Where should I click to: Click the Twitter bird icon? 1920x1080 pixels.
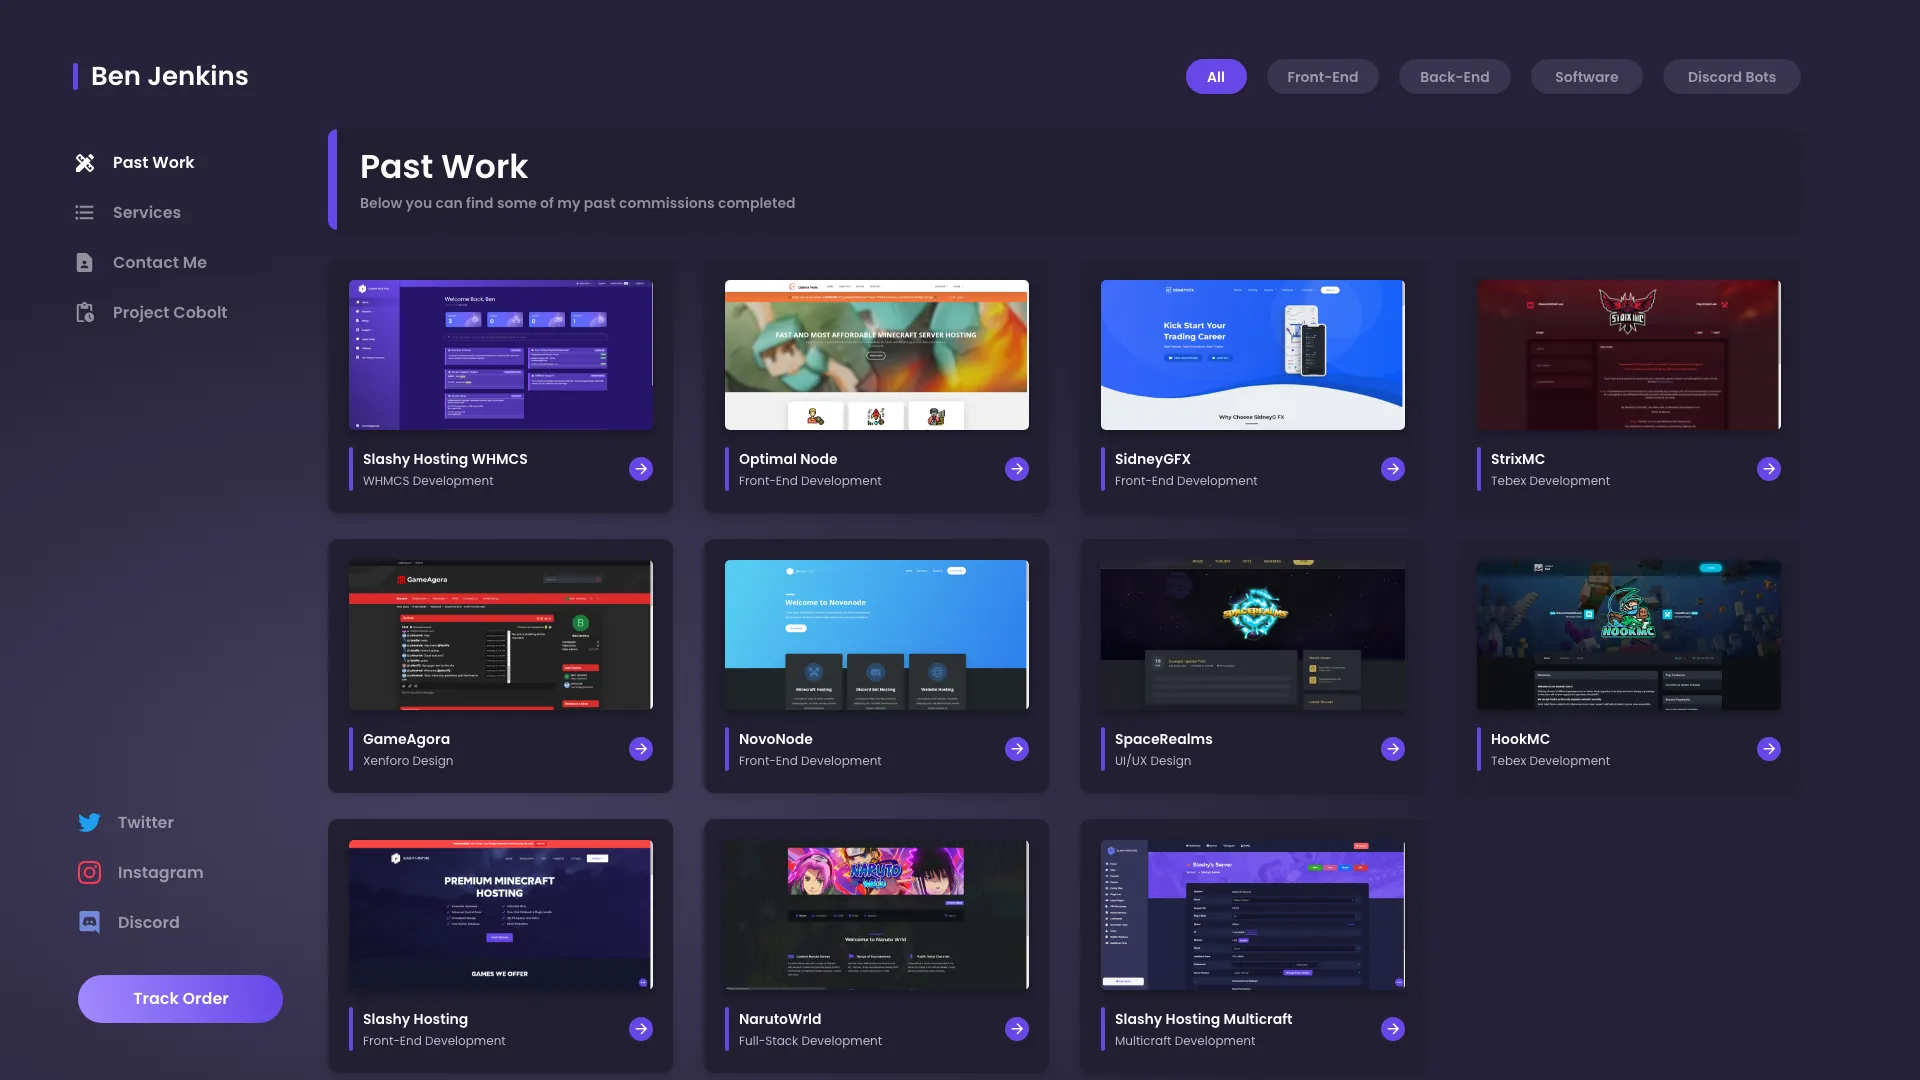[90, 823]
